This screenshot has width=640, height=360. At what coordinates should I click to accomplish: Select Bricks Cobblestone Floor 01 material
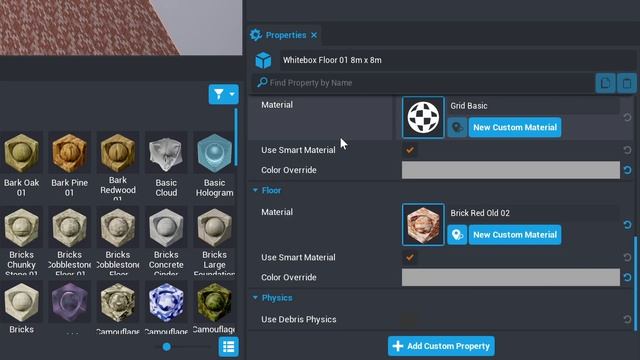[x=69, y=227]
